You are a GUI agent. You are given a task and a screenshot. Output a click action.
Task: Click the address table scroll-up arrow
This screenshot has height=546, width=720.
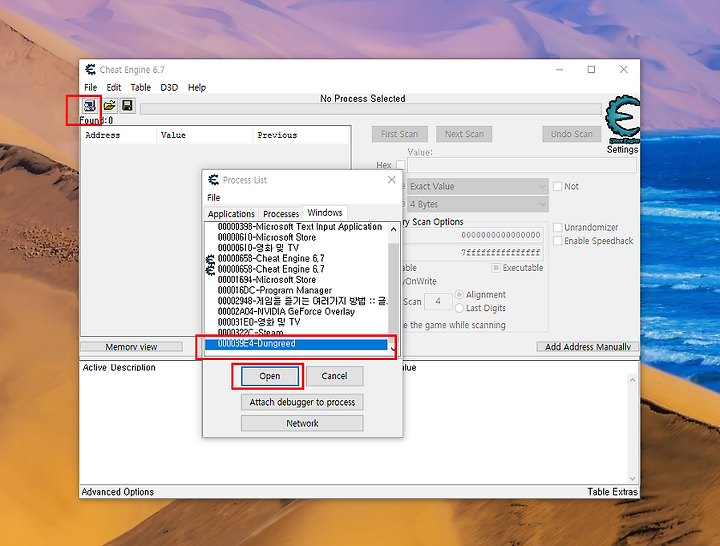[x=632, y=380]
